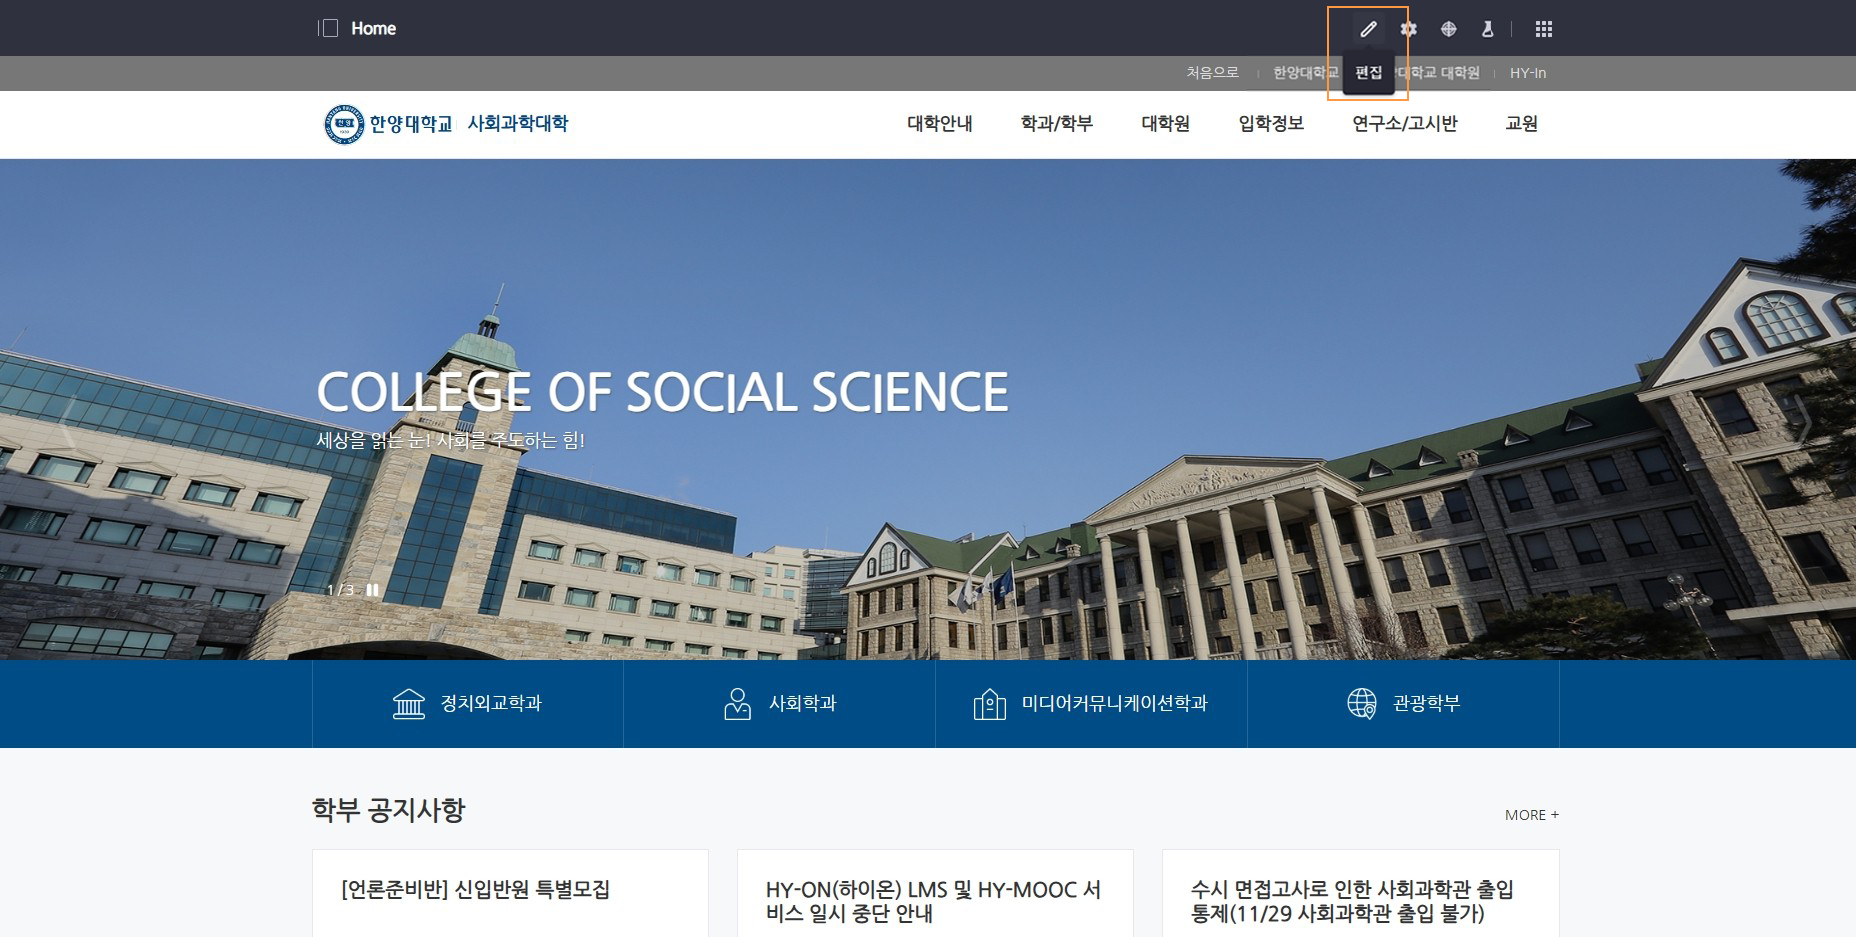Viewport: 1856px width, 937px height.
Task: Click the MORE + notices link
Action: click(x=1531, y=815)
